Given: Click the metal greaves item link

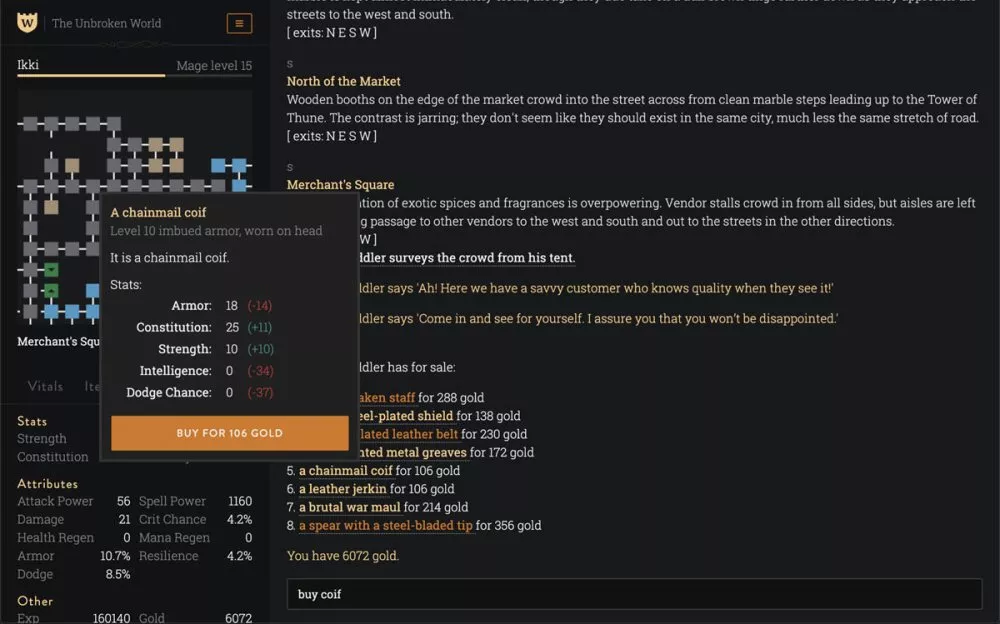Looking at the screenshot, I should pos(413,452).
